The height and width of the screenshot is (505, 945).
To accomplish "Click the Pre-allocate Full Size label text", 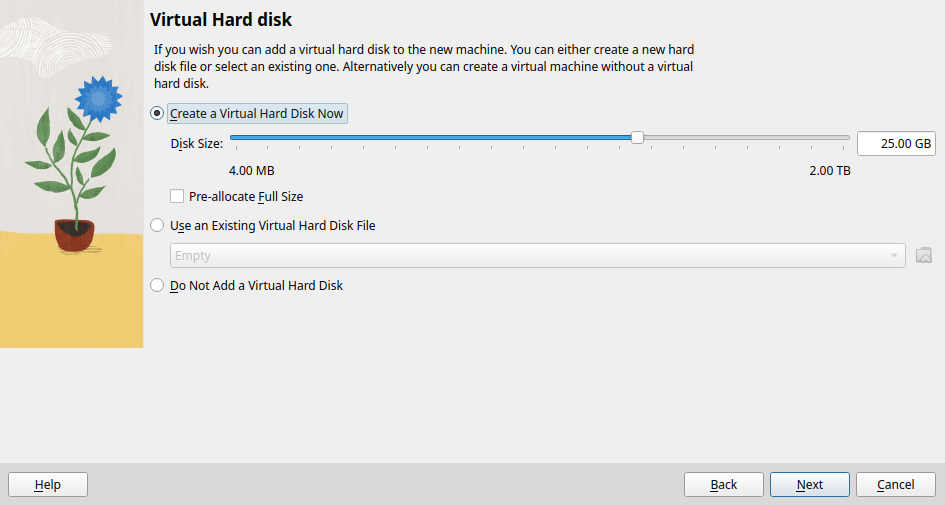I will 246,196.
